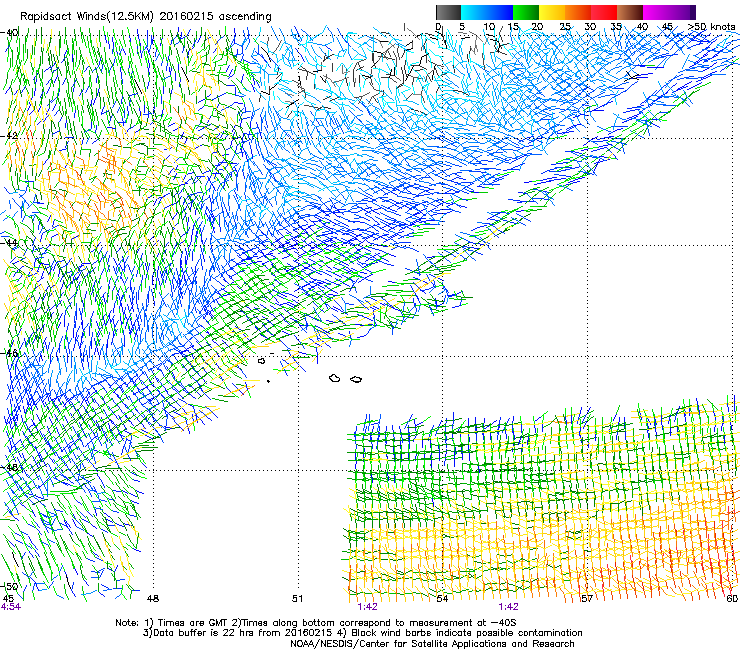The width and height of the screenshot is (740, 650).
Task: Click the red 30-35 knots legend swatch
Action: tap(604, 12)
